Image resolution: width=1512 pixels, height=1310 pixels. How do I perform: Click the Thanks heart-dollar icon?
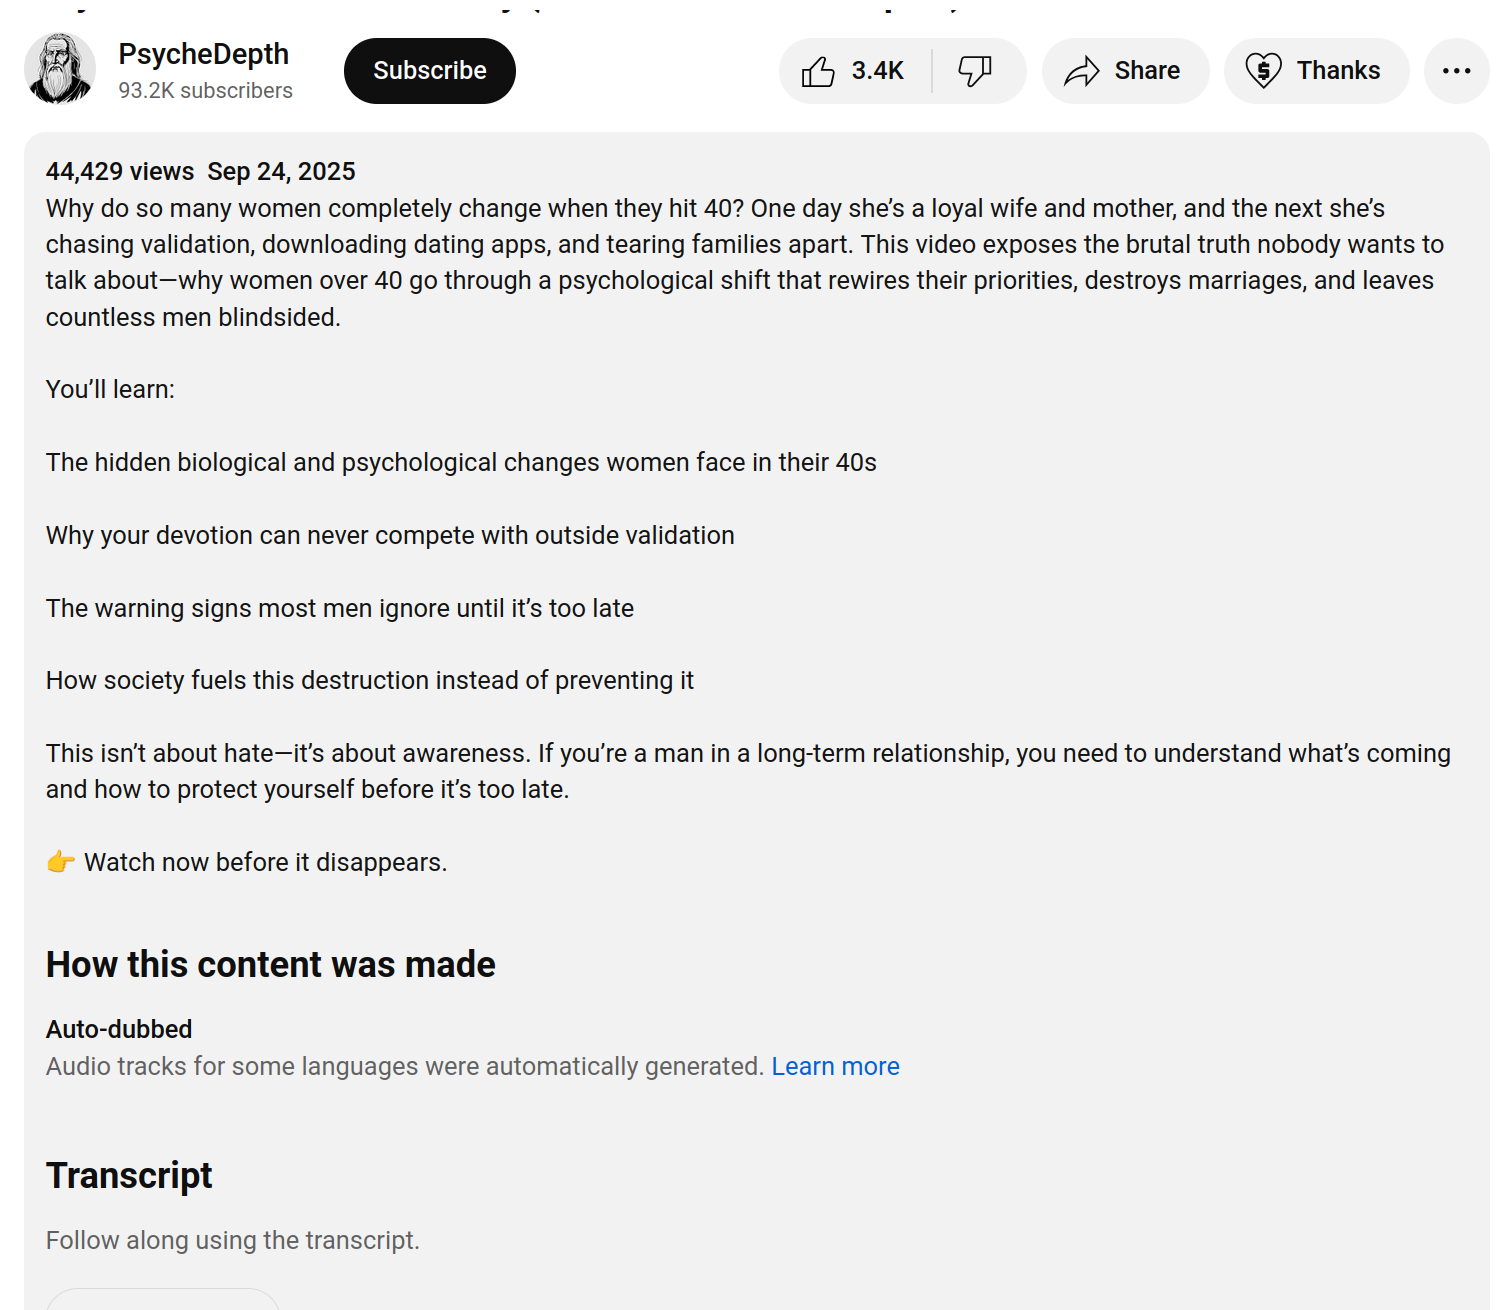(1263, 71)
